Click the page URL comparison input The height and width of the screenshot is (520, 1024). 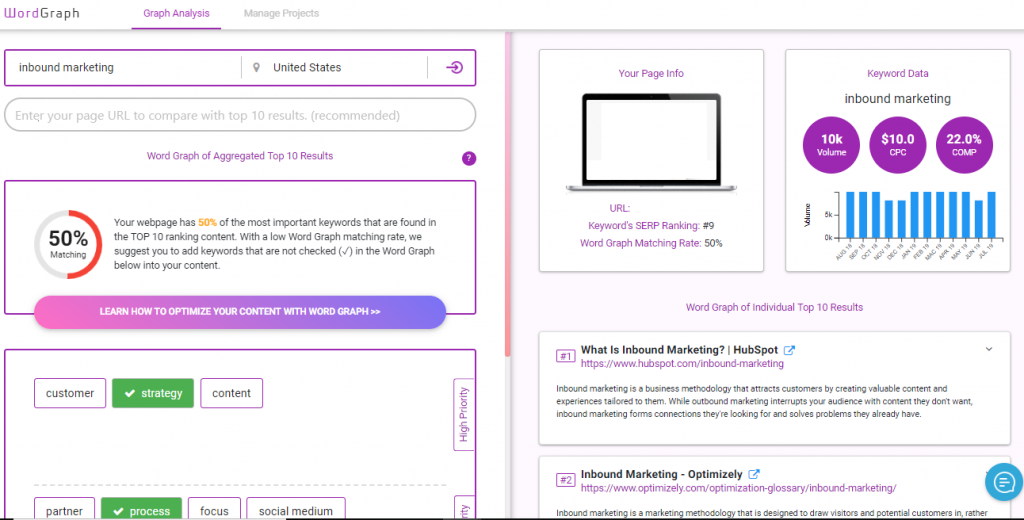click(x=240, y=116)
